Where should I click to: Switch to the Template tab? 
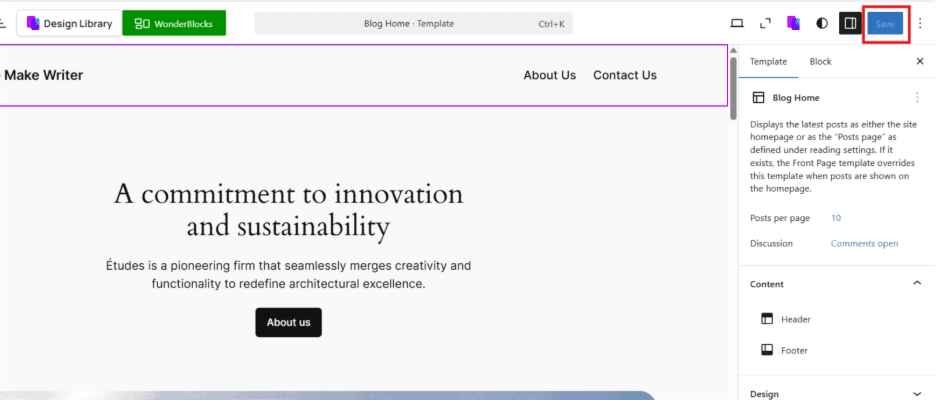[x=768, y=62]
